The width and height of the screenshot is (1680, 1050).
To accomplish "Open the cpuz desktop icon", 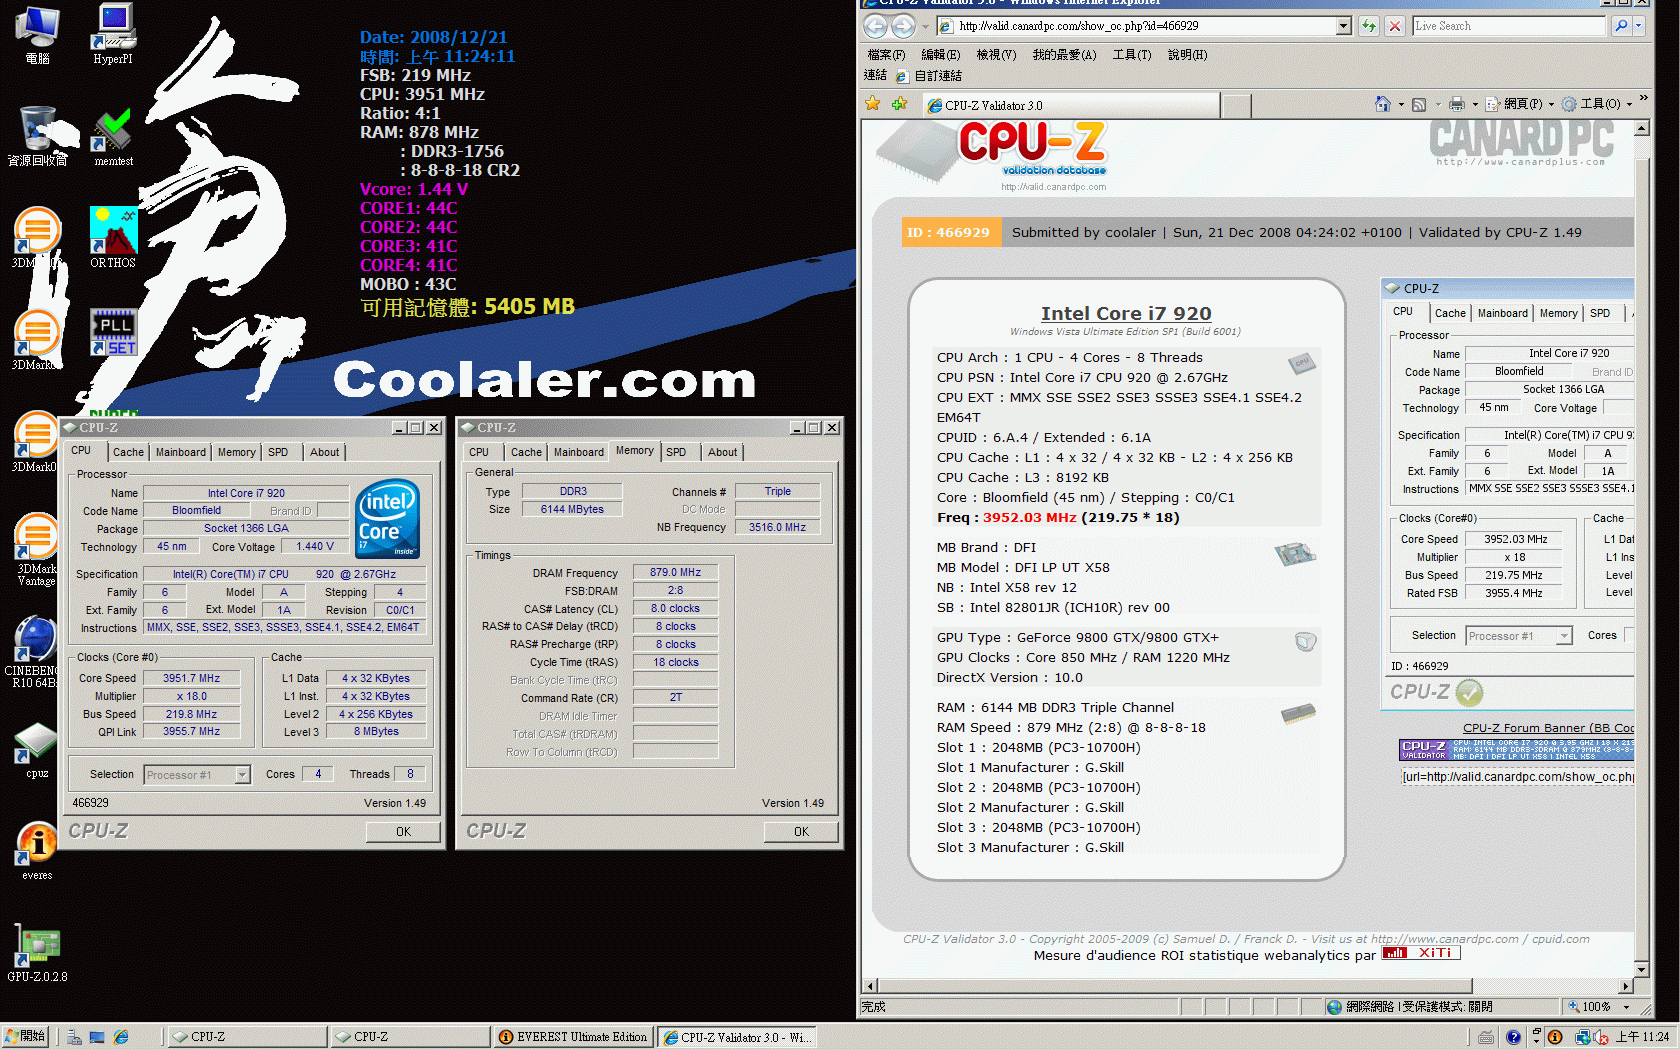I will (37, 750).
